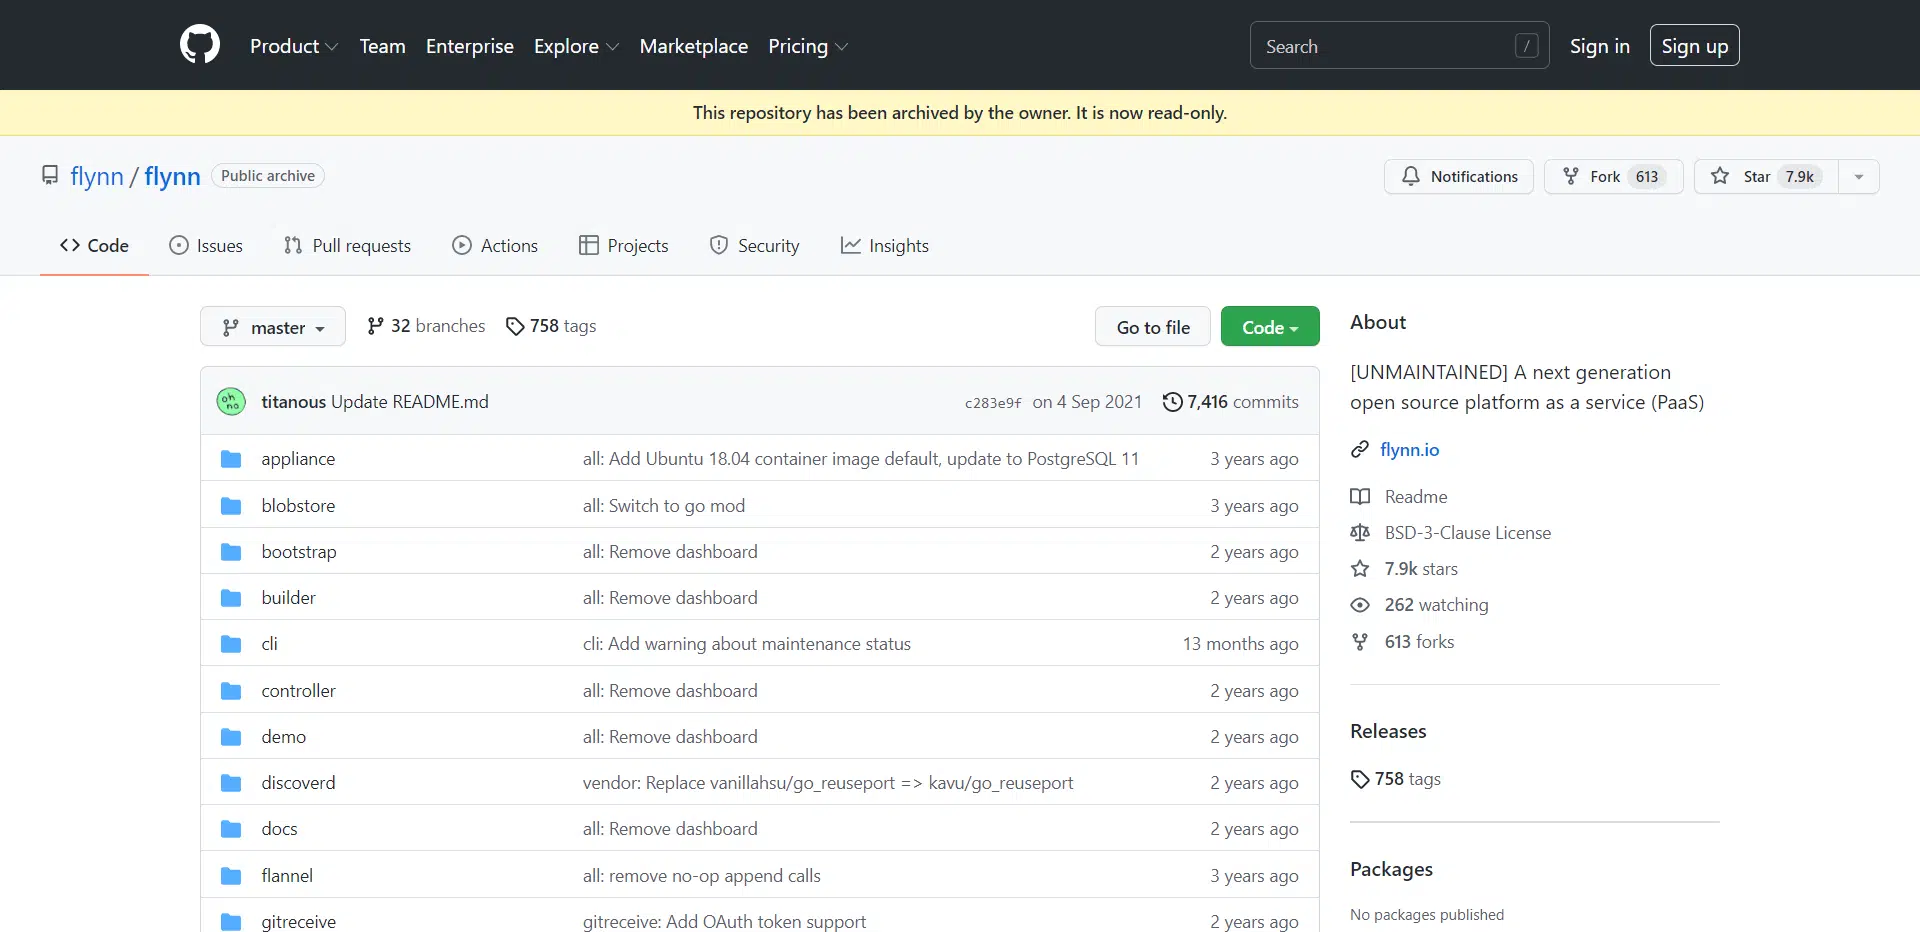Click titanous avatar in commit header
The height and width of the screenshot is (932, 1920).
231,402
